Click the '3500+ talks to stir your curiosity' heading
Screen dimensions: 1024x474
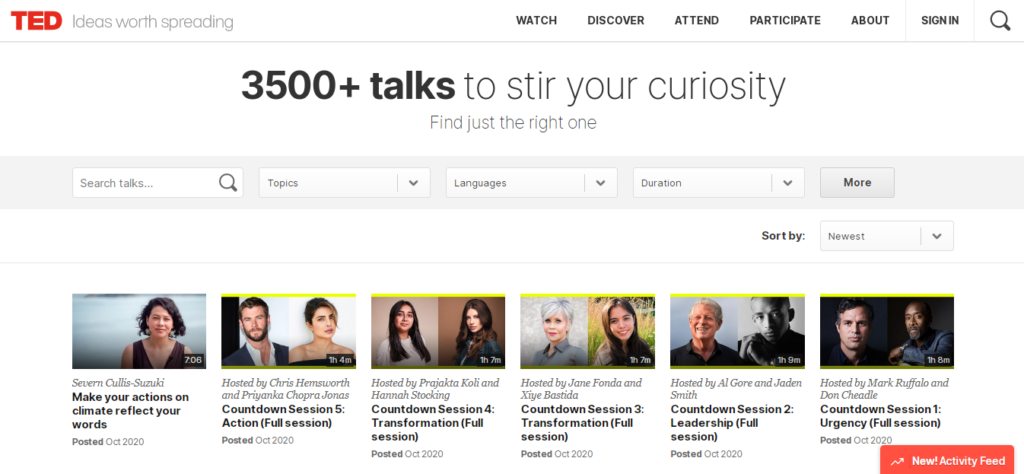(513, 86)
